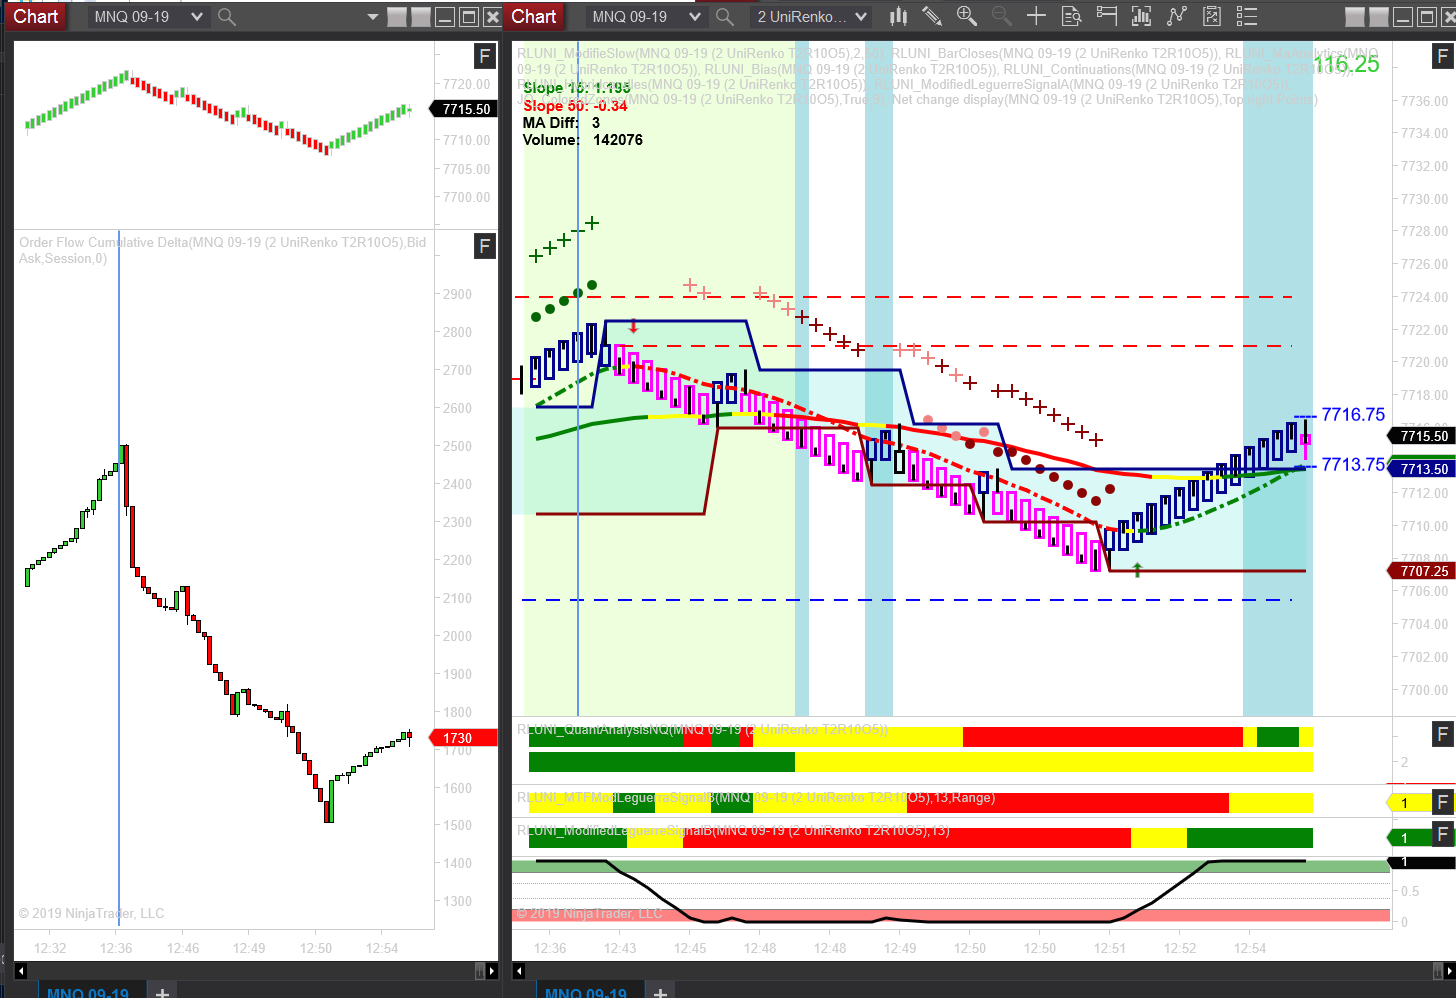Click the 'Volume: 142076' text
1456x998 pixels.
coord(583,140)
